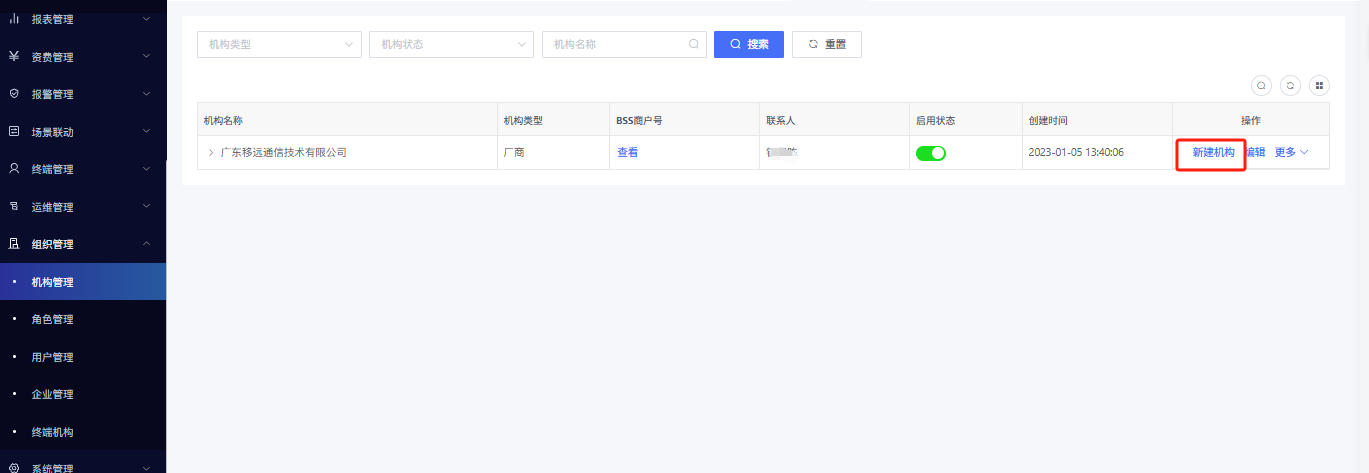Viewport: 1369px width, 473px height.
Task: Open 用户管理 from the sidebar
Action: click(52, 357)
